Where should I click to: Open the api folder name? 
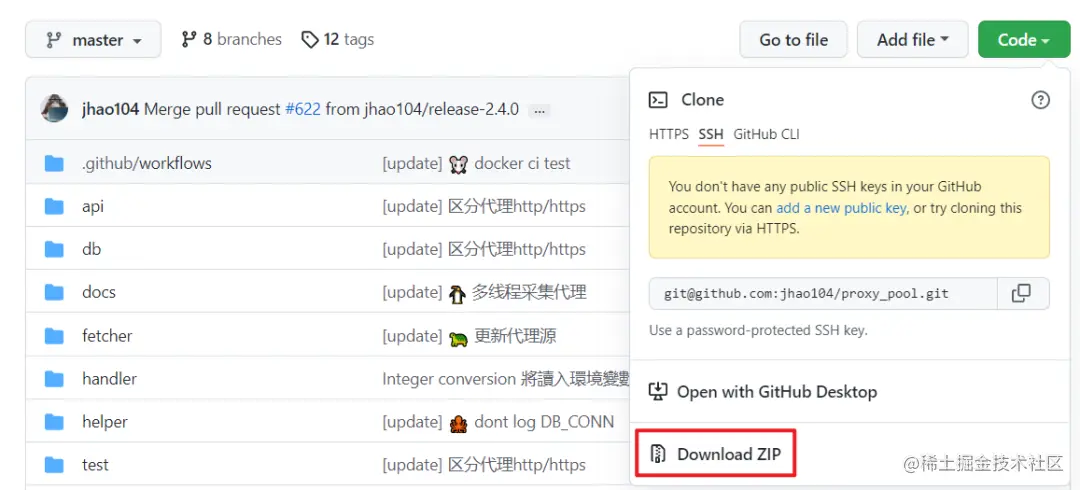click(93, 206)
